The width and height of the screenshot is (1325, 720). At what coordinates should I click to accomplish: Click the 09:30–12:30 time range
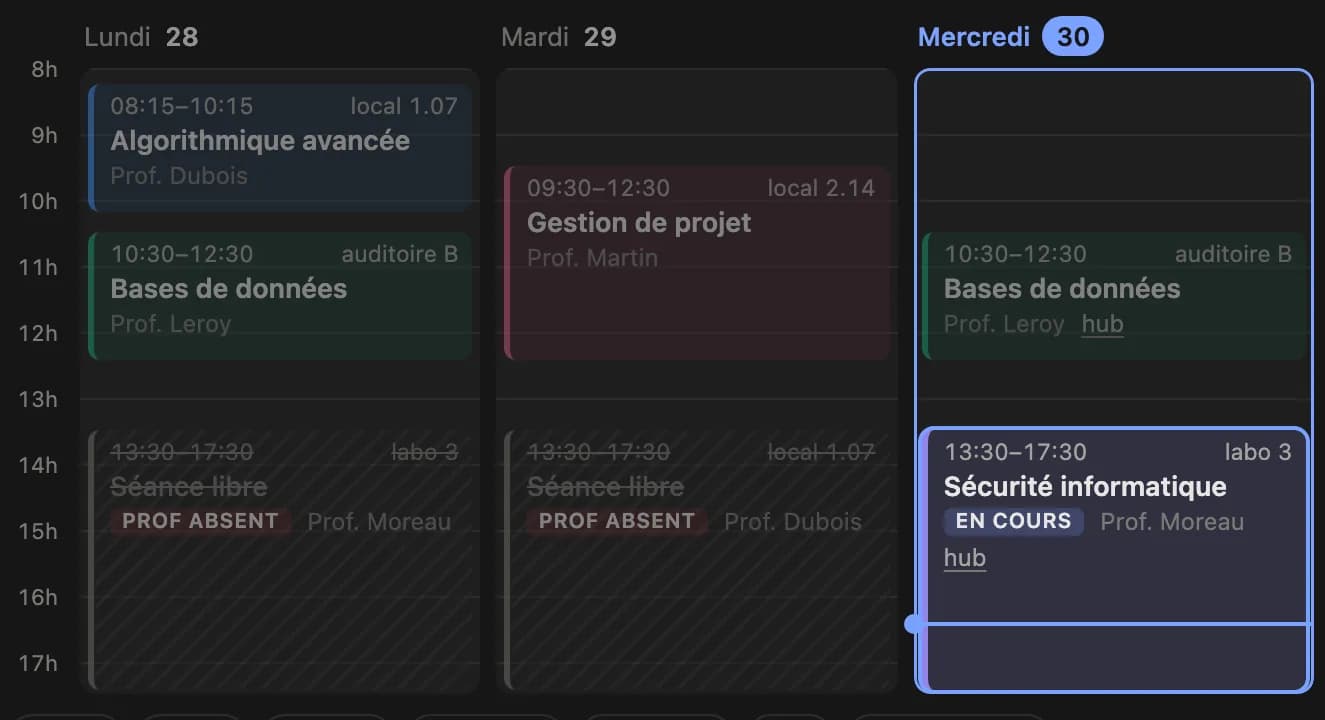pos(599,188)
